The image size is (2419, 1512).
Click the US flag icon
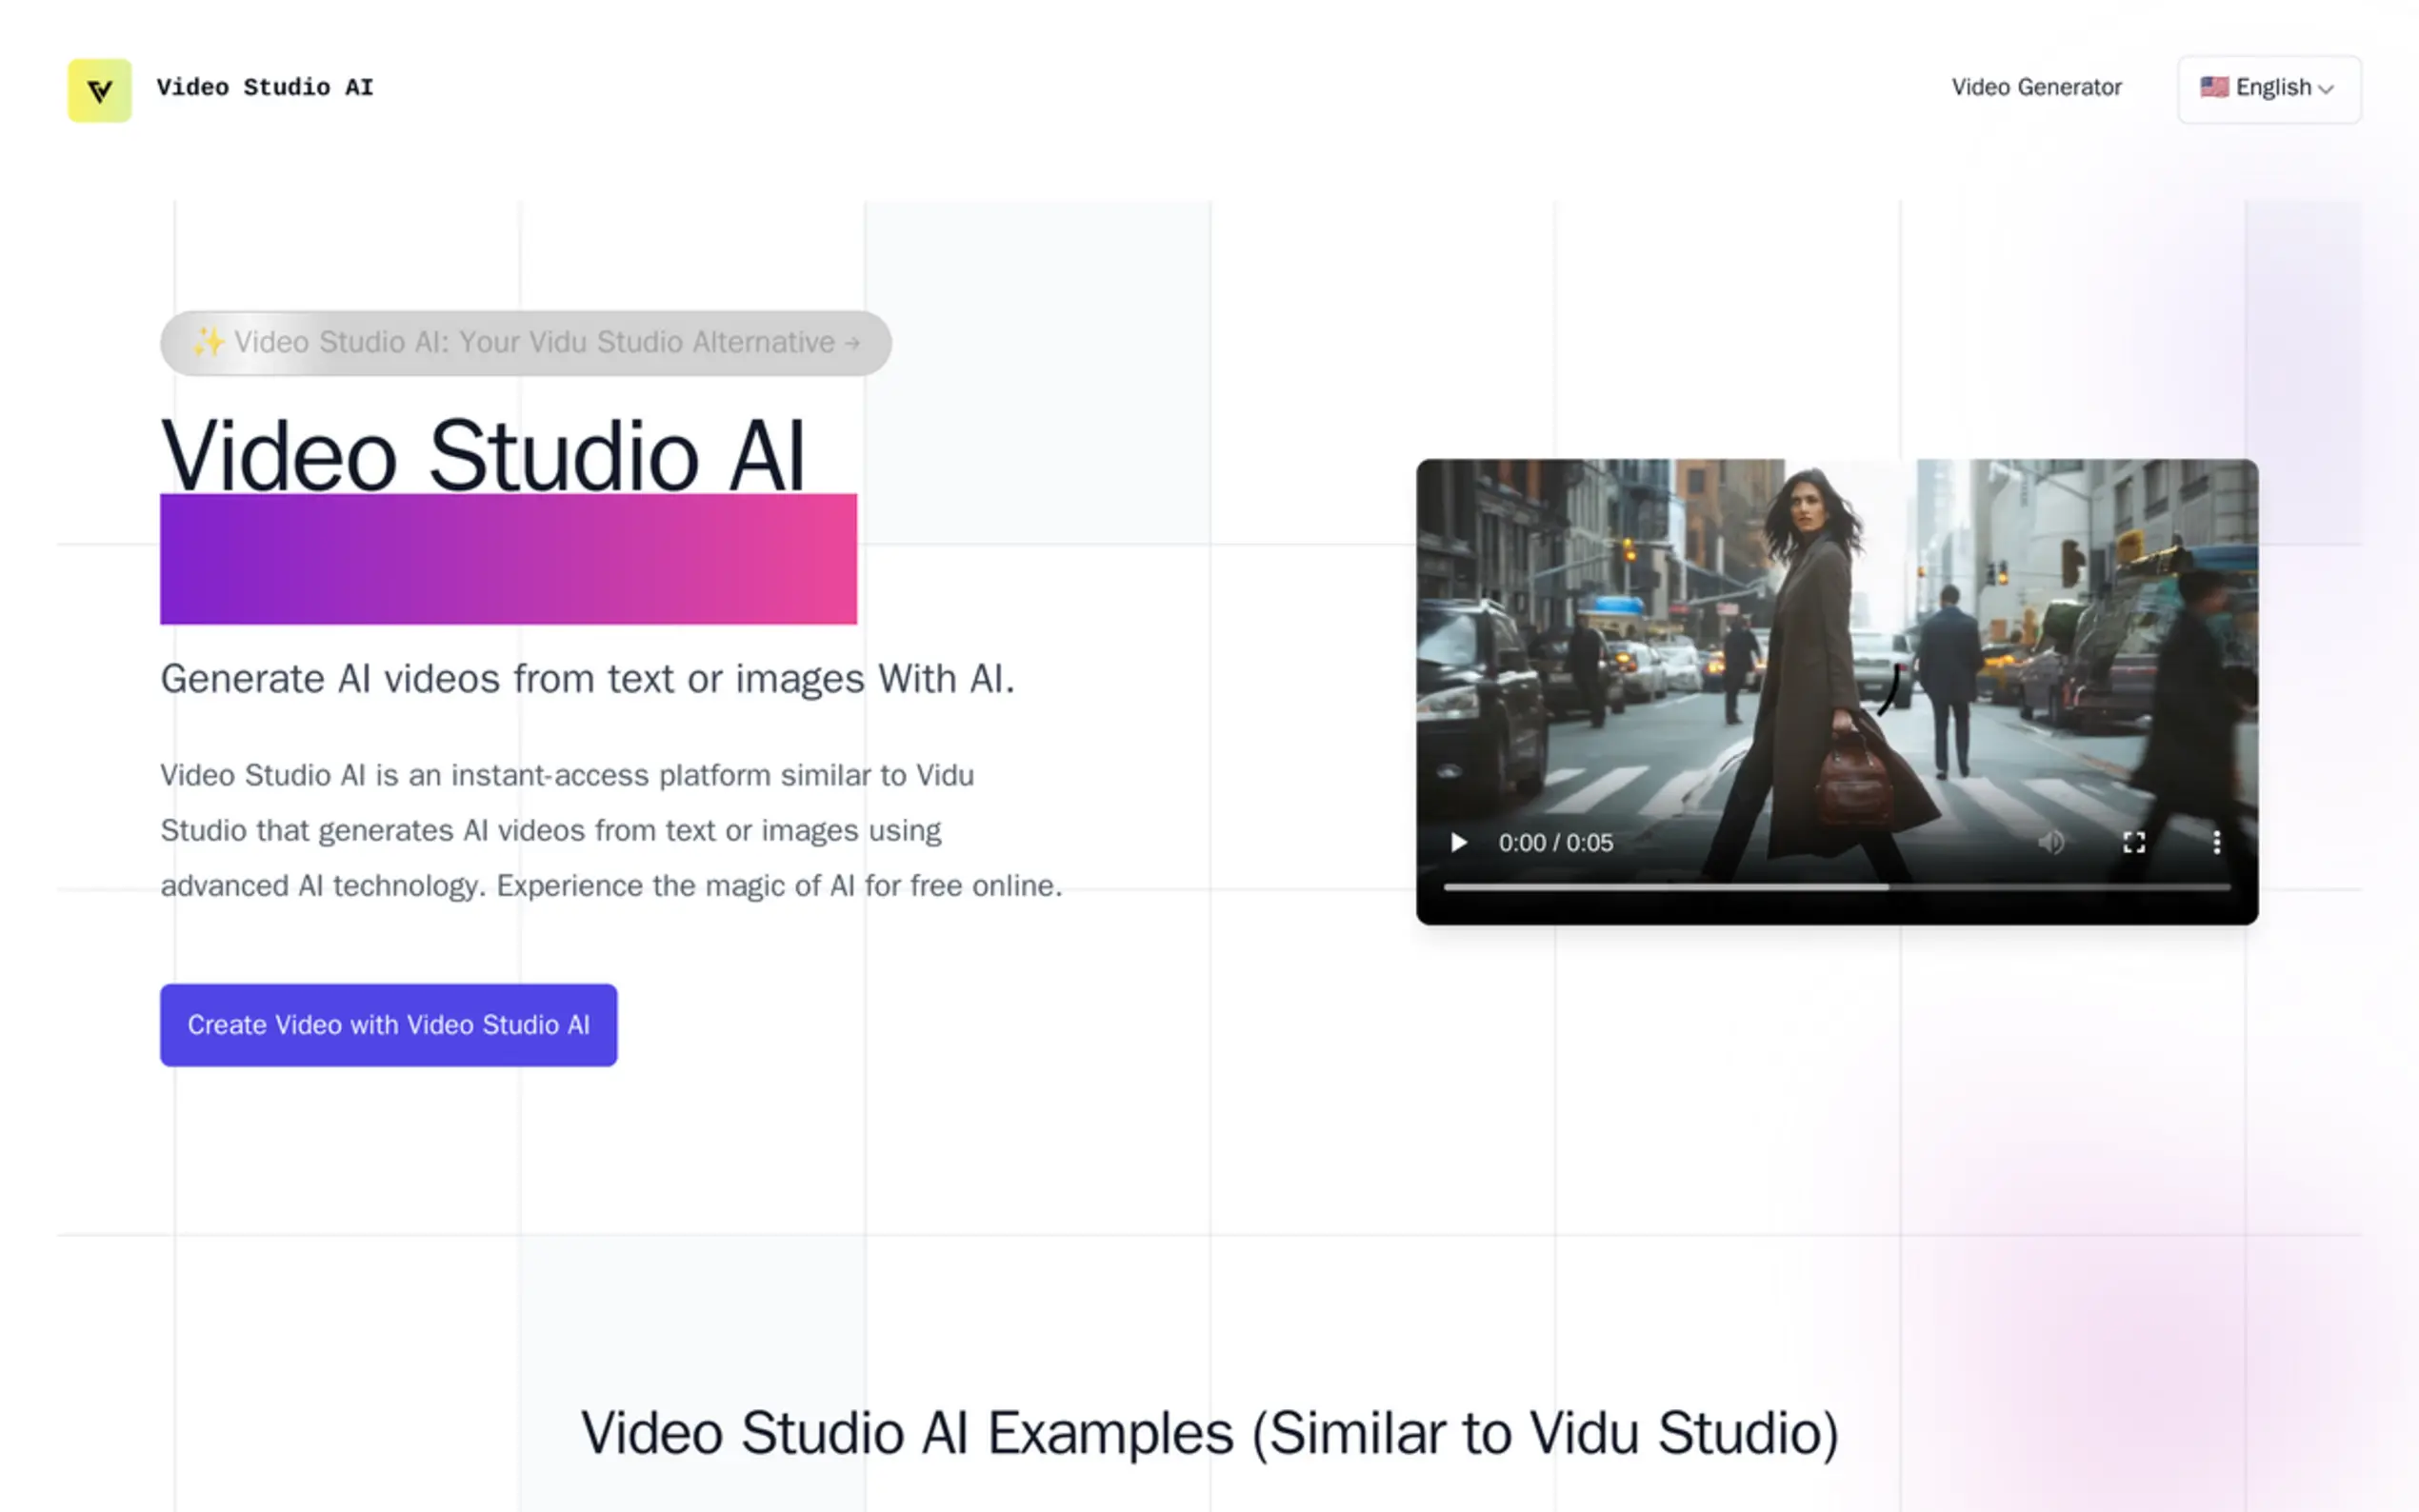[x=2213, y=87]
